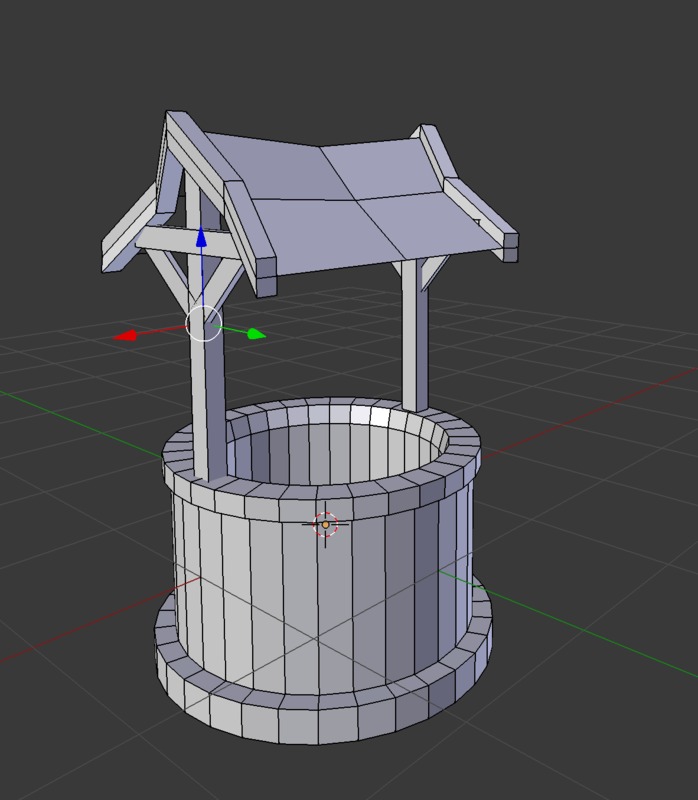
Task: Click the upper-right roof panel face
Action: (x=385, y=165)
